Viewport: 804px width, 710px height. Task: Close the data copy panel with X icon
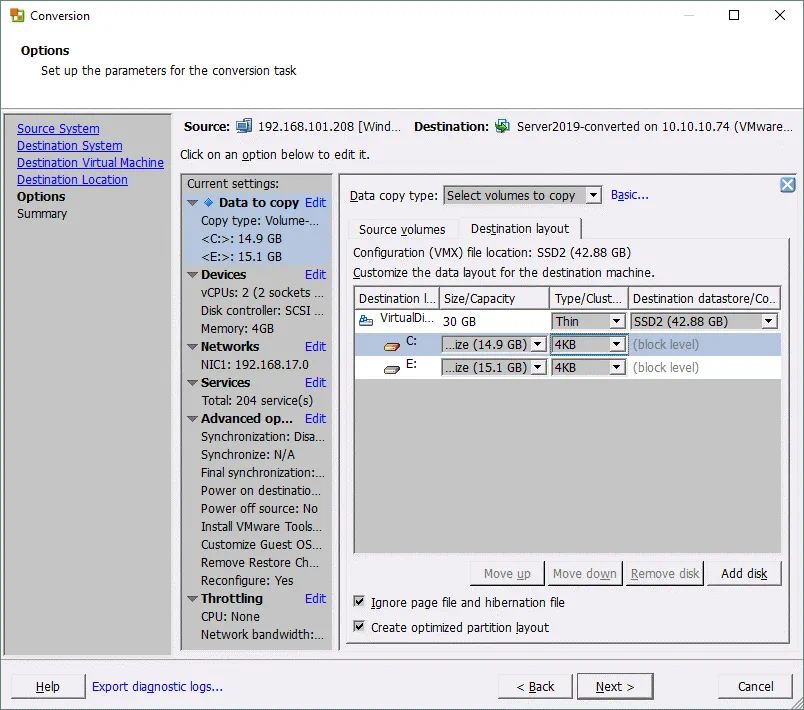coord(787,185)
